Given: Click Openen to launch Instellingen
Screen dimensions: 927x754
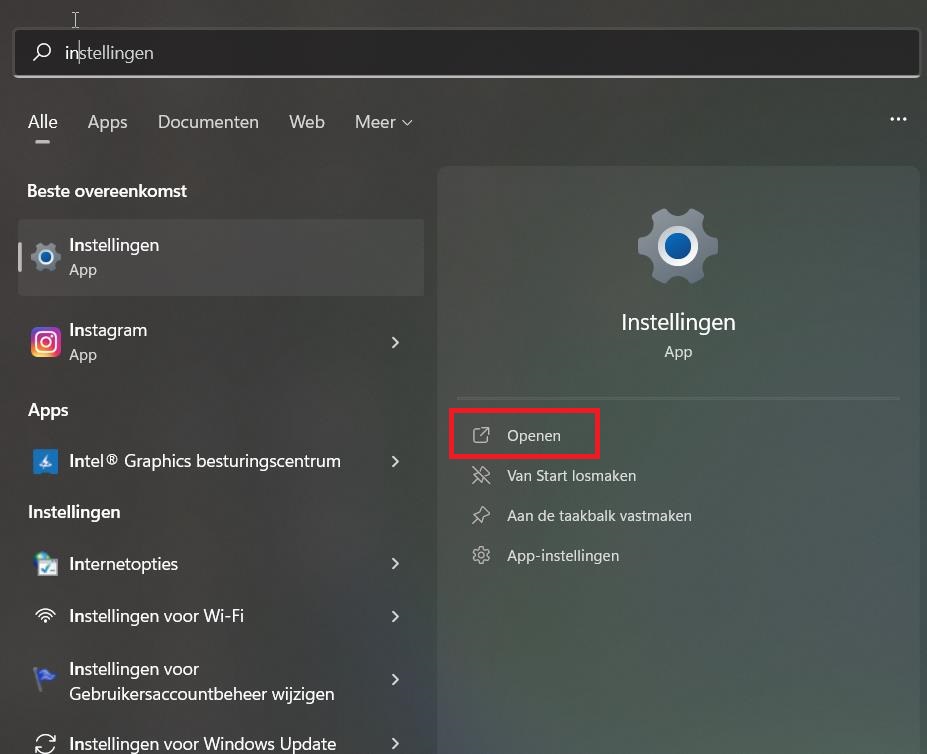Looking at the screenshot, I should pyautogui.click(x=533, y=435).
